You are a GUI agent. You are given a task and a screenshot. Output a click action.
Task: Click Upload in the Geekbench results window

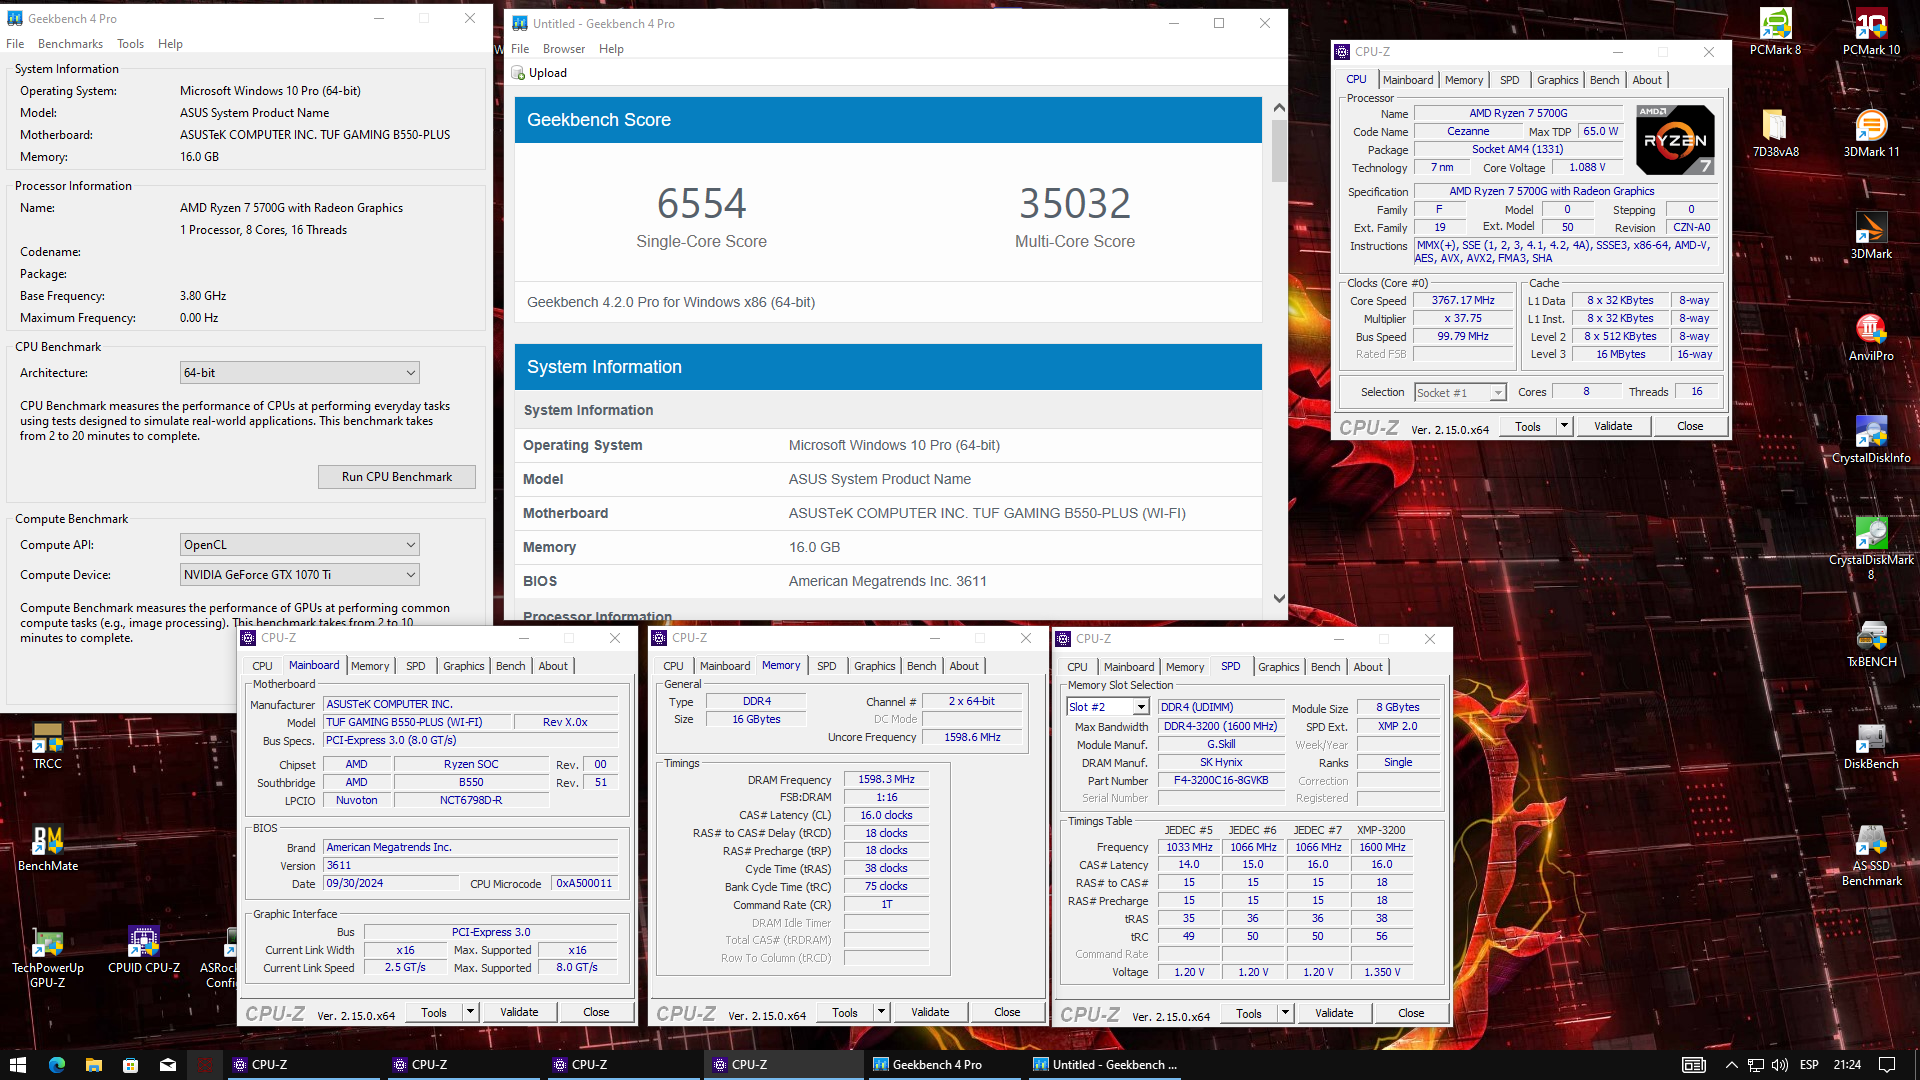coord(540,72)
